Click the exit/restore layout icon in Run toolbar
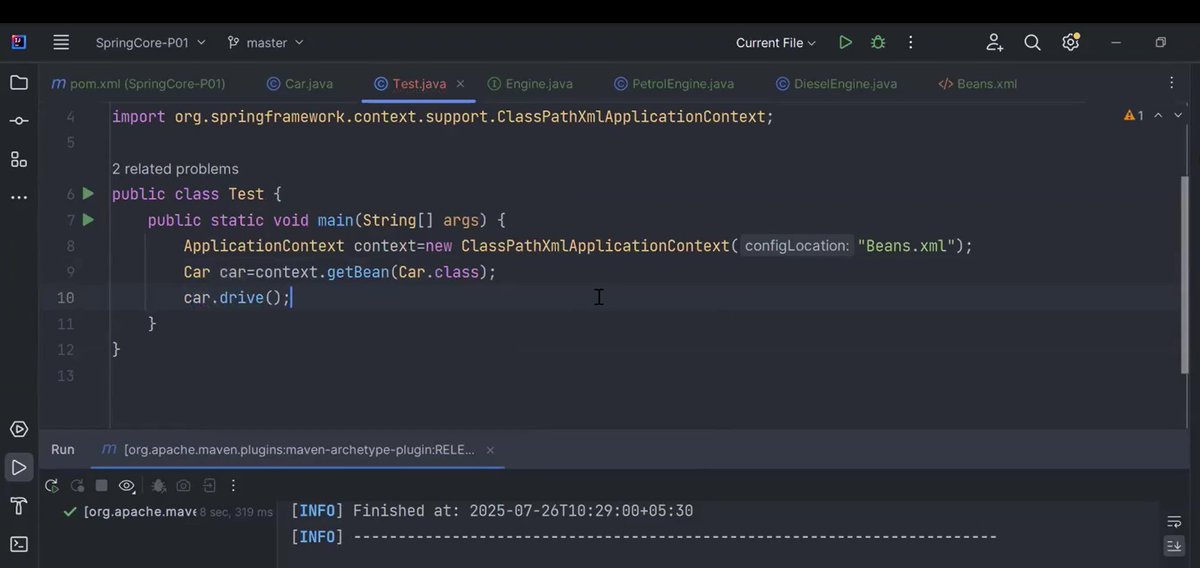The width and height of the screenshot is (1200, 568). pos(209,486)
